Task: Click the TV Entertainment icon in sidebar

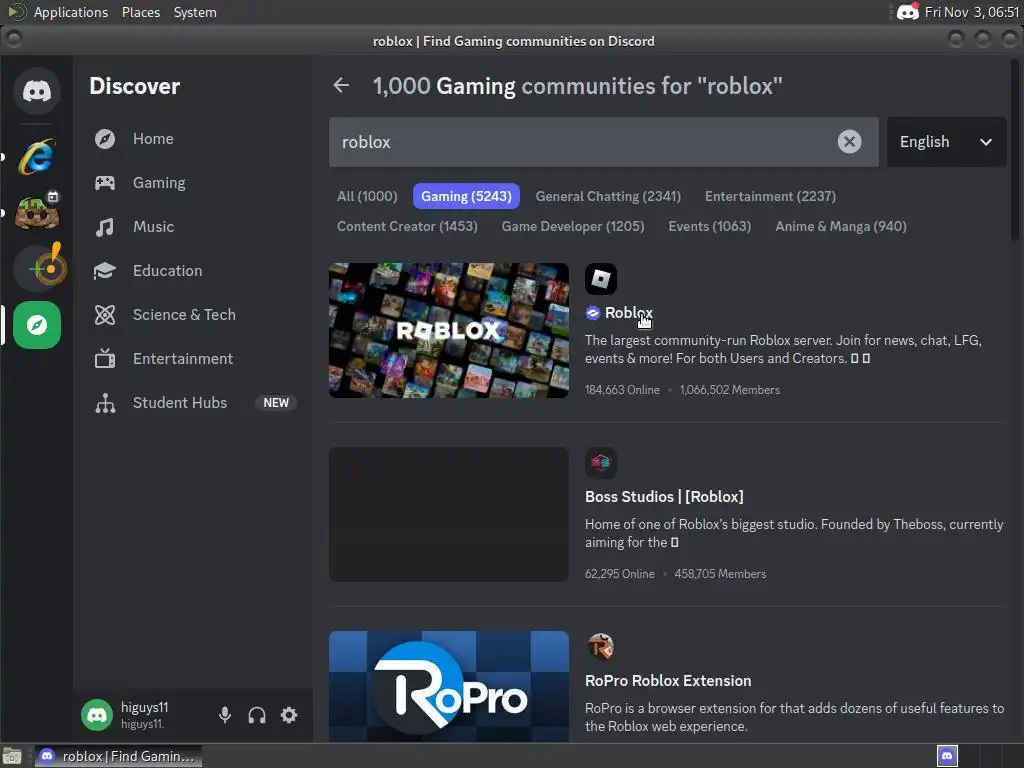Action: 104,359
